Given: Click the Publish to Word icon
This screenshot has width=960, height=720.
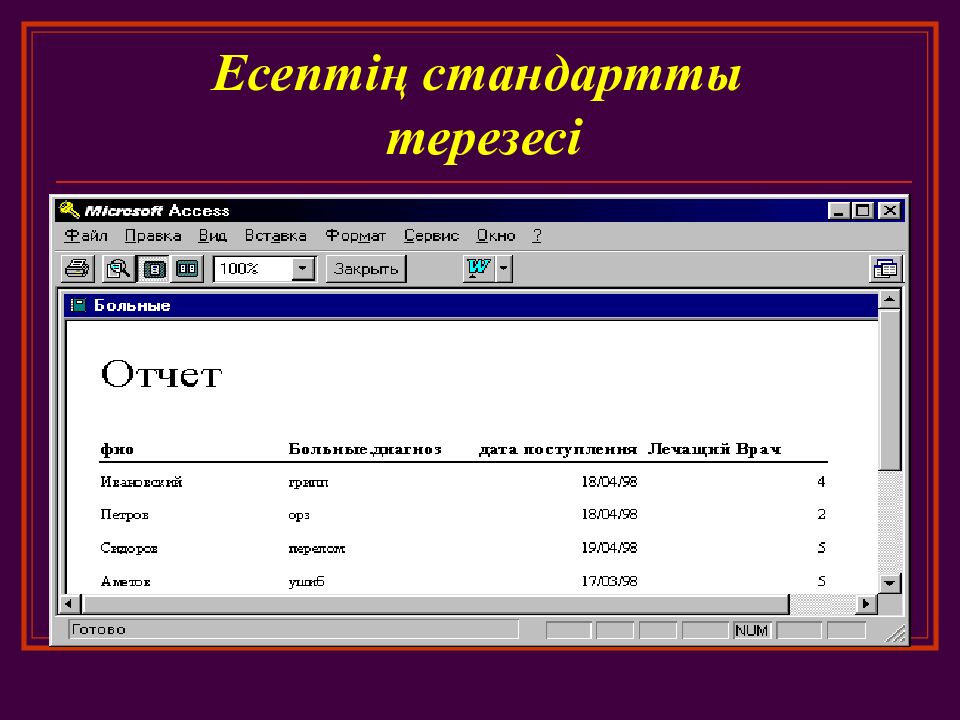Looking at the screenshot, I should 479,268.
